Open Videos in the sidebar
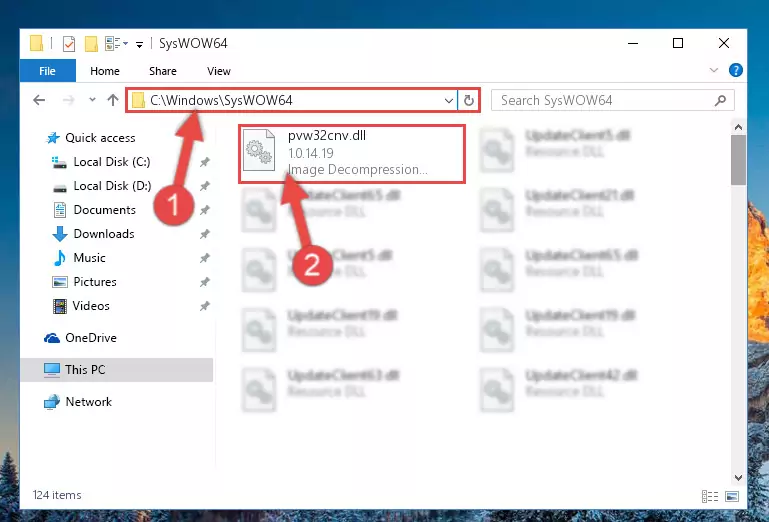769x522 pixels. 91,306
